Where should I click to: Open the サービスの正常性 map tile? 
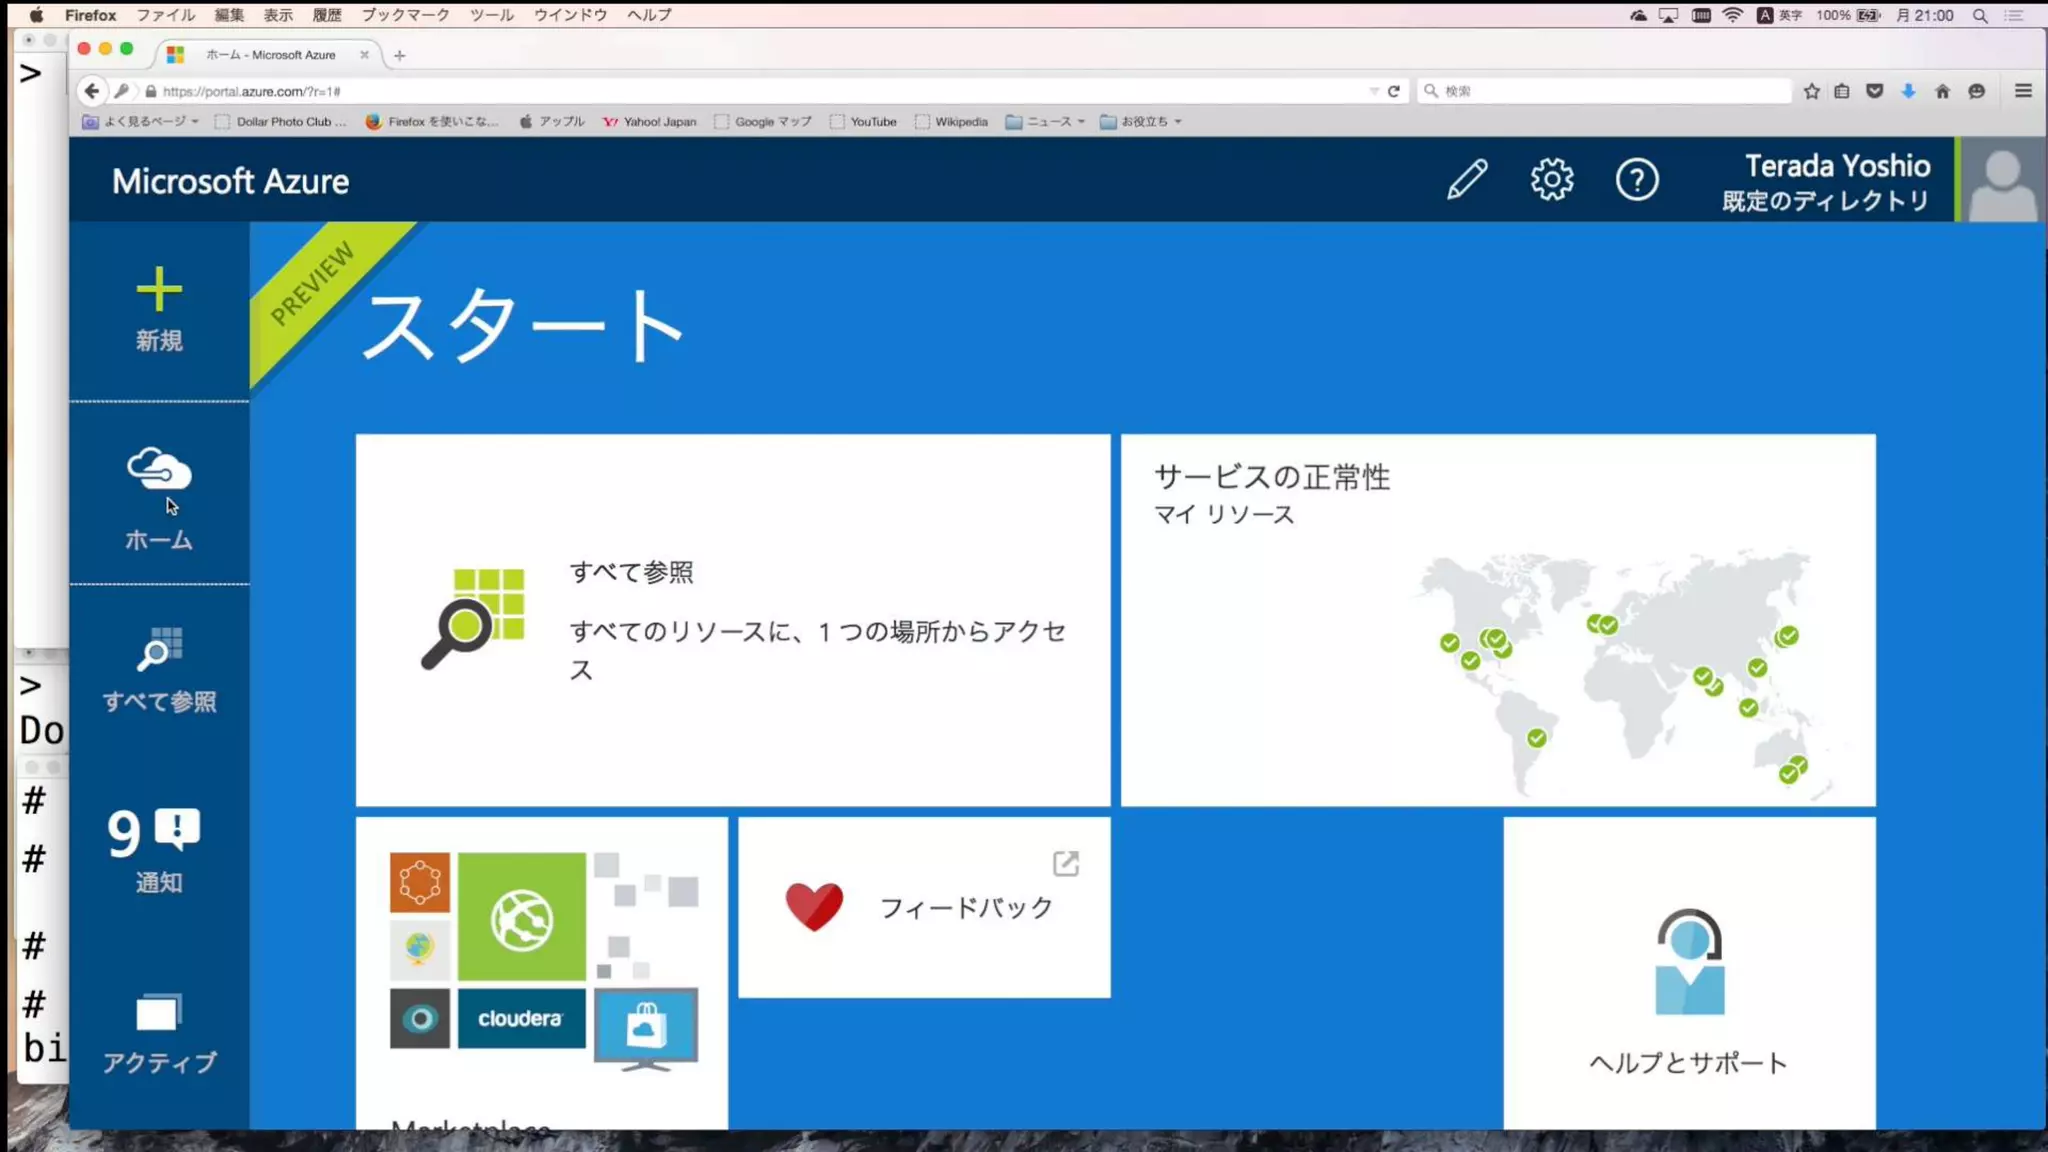[1498, 620]
